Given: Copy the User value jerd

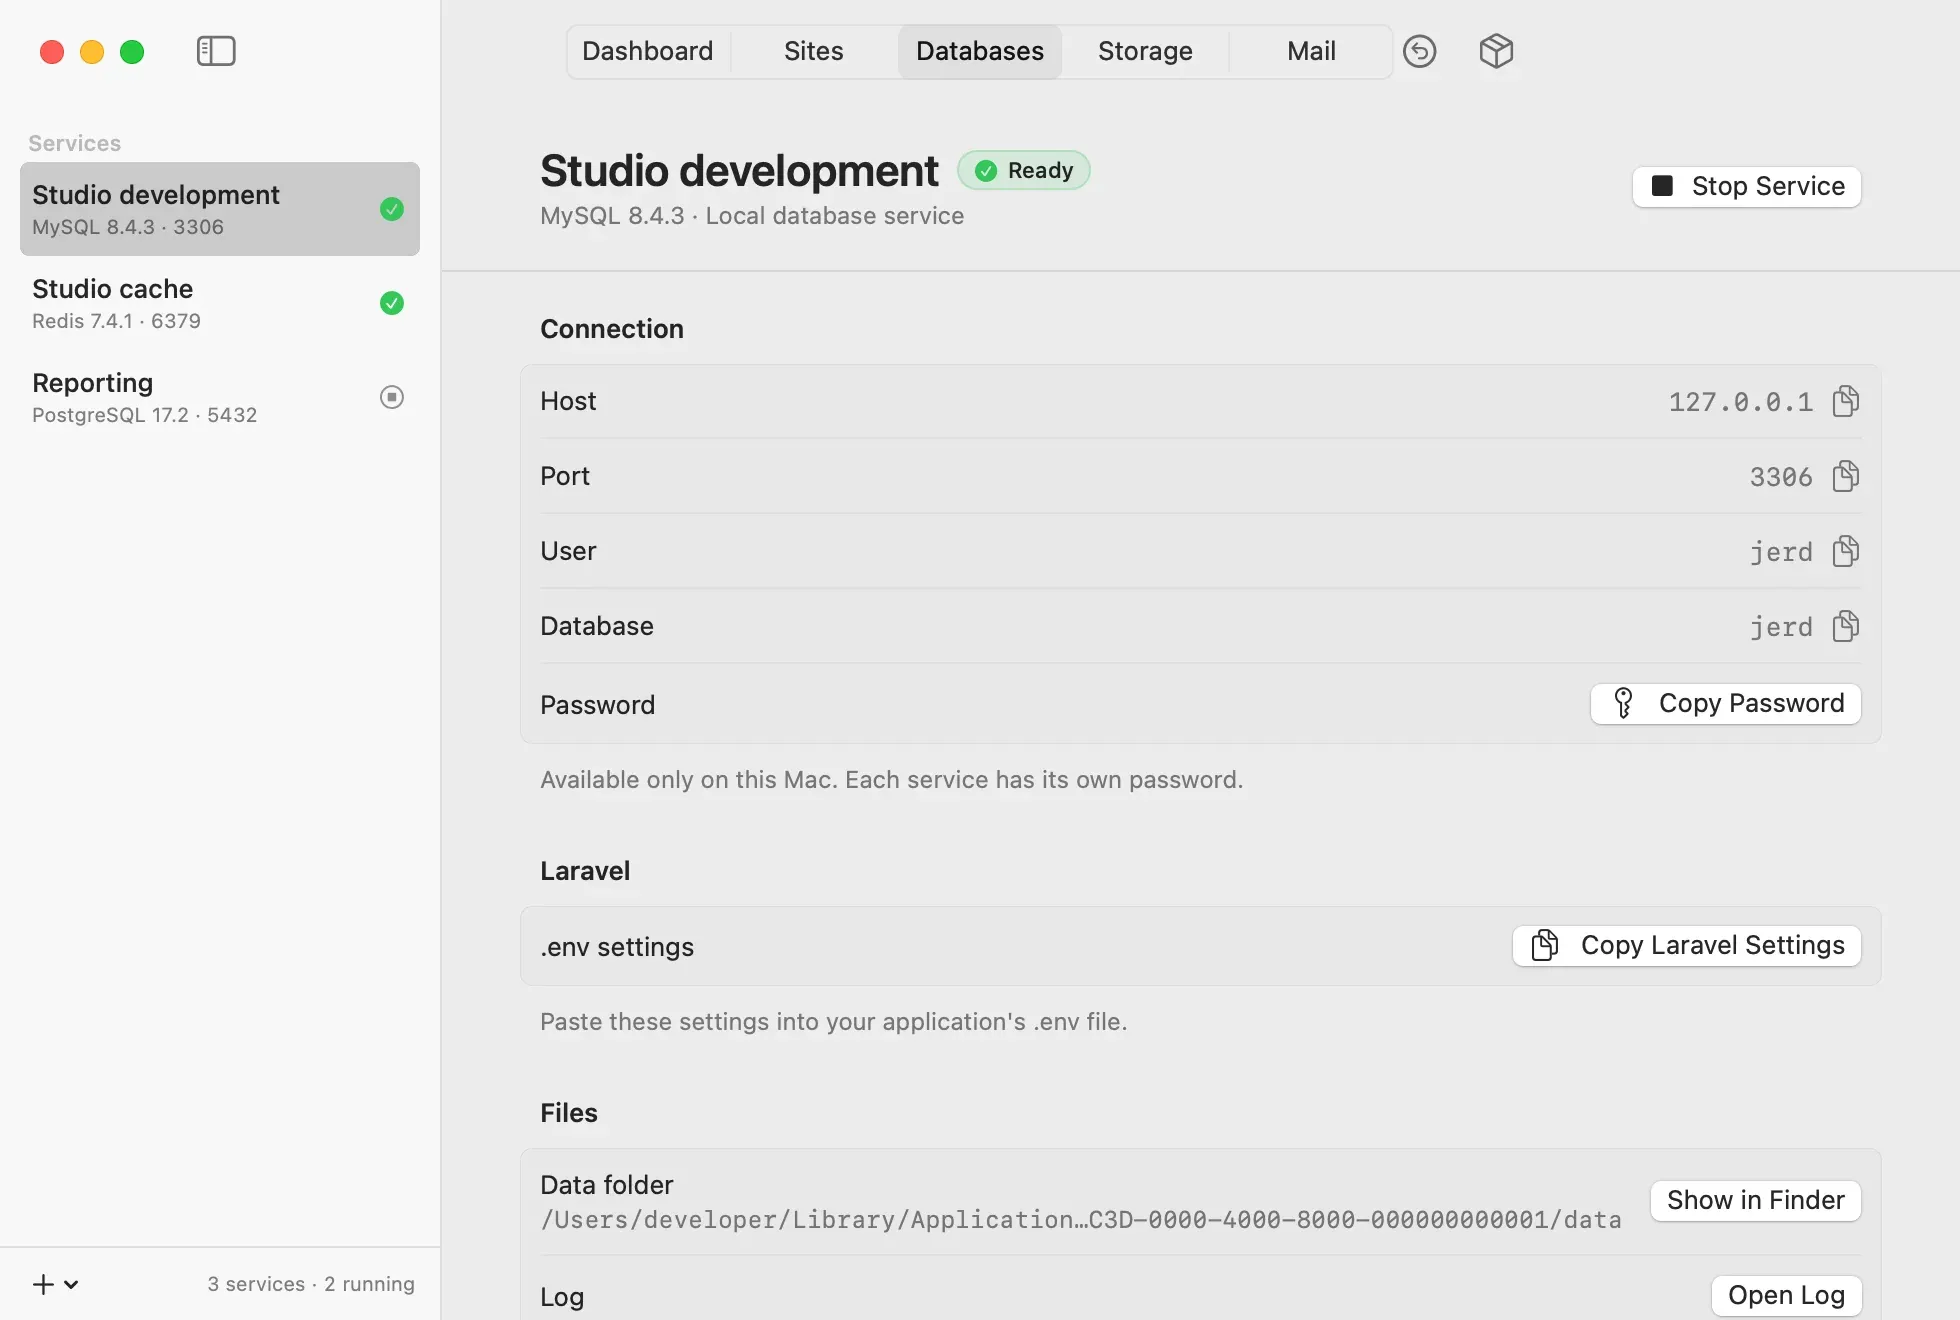Looking at the screenshot, I should tap(1846, 551).
